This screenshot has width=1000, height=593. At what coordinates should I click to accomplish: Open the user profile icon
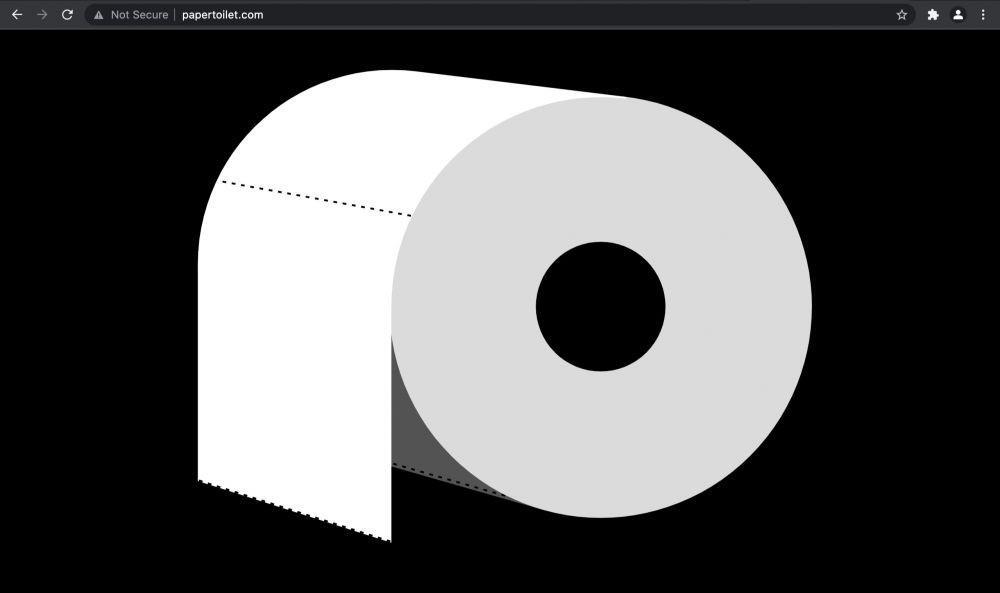click(958, 15)
